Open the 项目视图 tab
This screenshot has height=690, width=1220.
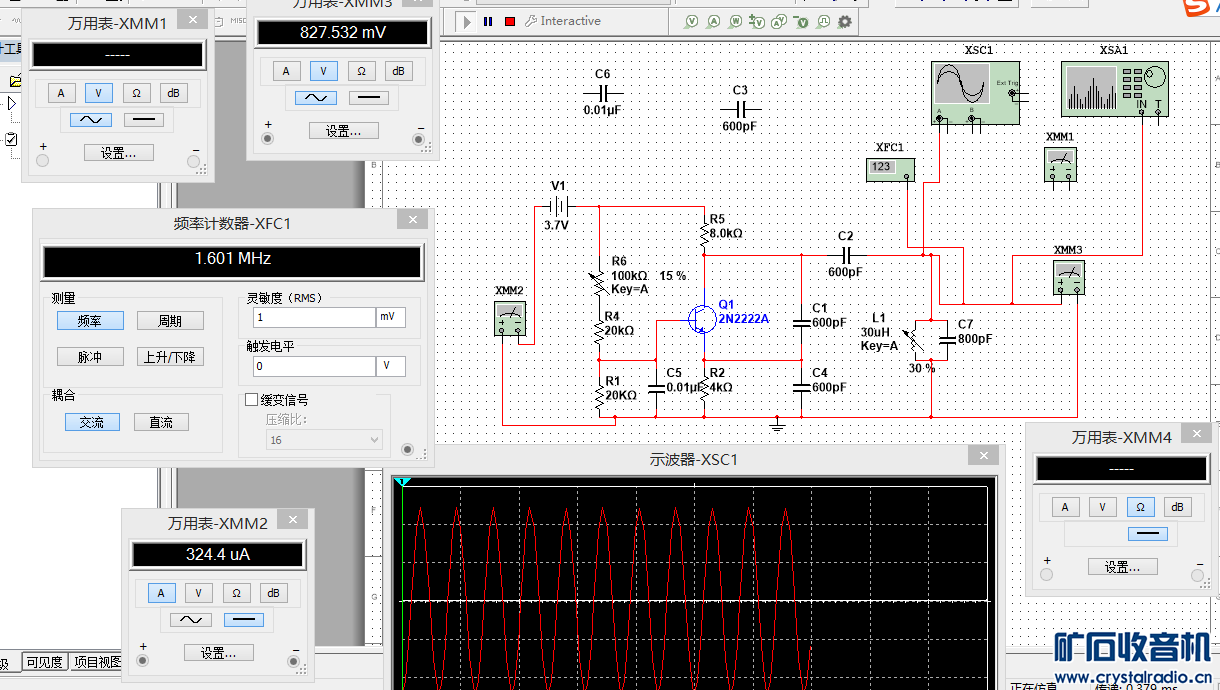pyautogui.click(x=96, y=662)
